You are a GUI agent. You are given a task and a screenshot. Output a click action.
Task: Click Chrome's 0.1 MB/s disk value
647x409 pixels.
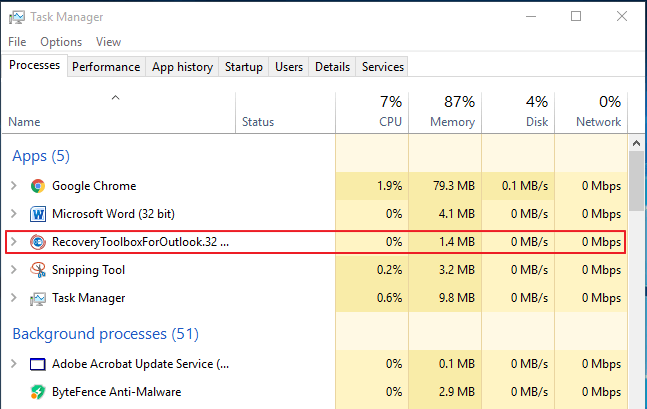(525, 186)
